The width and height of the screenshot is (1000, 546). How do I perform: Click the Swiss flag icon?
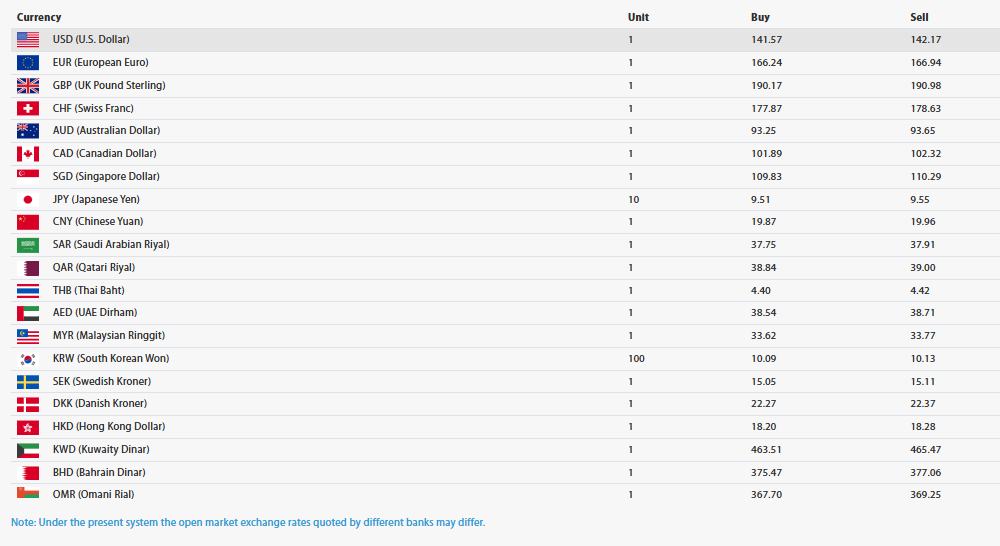(28, 108)
